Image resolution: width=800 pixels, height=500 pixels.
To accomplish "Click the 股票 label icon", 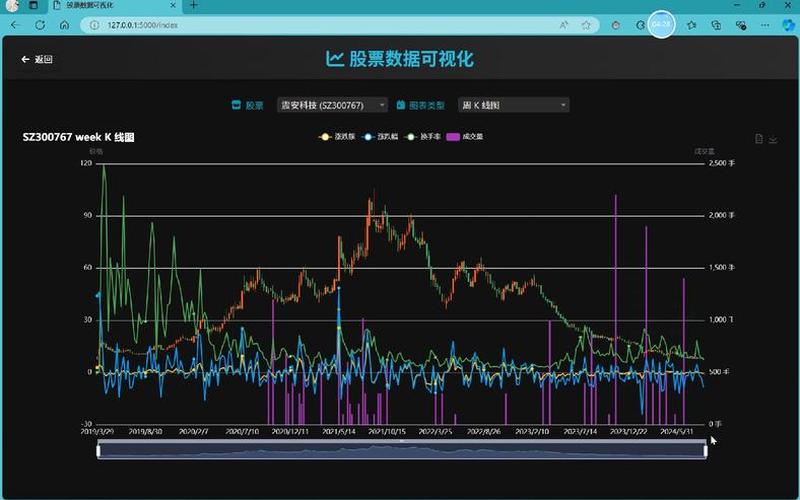I will click(236, 105).
